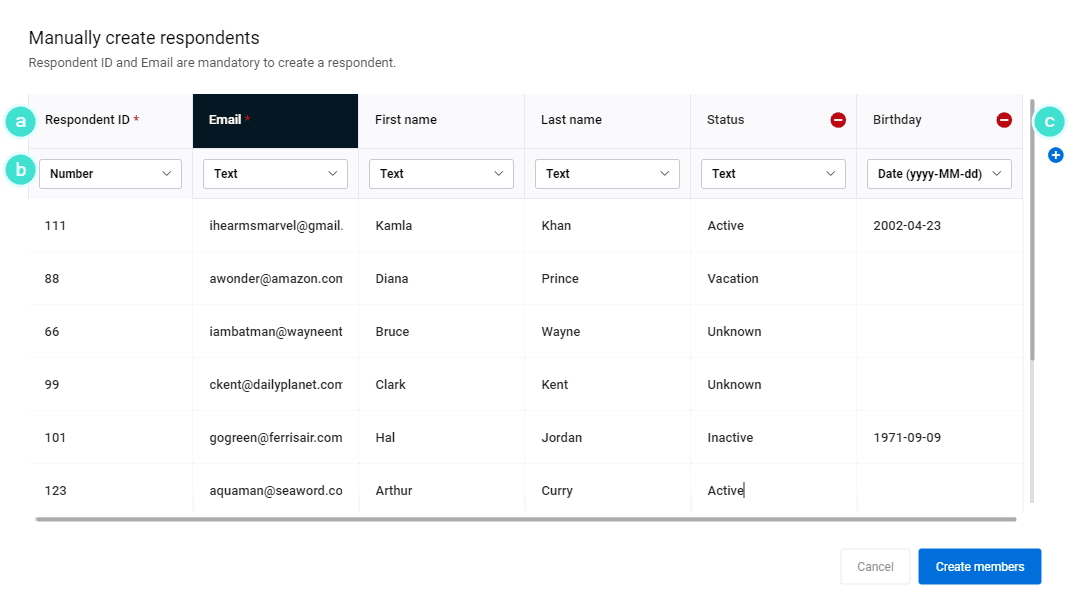Open the Respondent ID Number type dropdown
Image resolution: width=1079 pixels, height=603 pixels.
point(110,173)
